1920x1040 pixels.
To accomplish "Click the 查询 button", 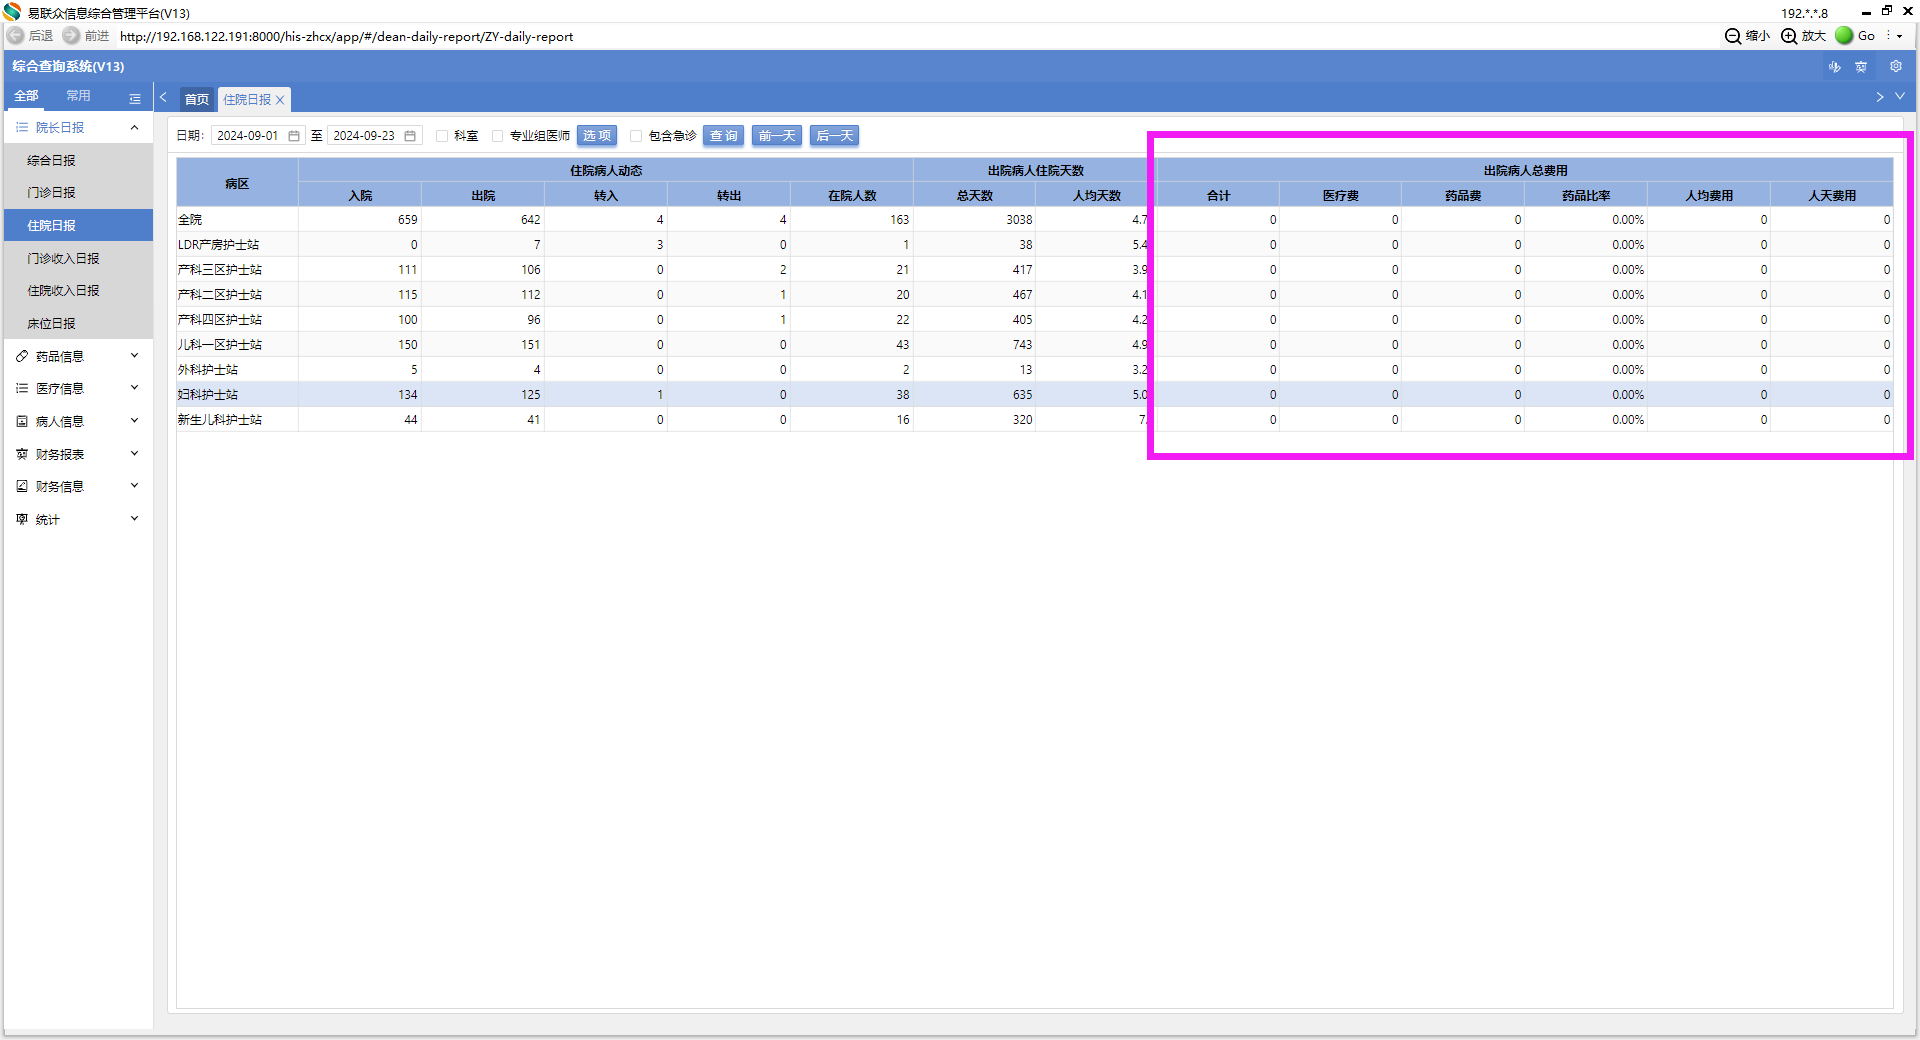I will pyautogui.click(x=724, y=136).
